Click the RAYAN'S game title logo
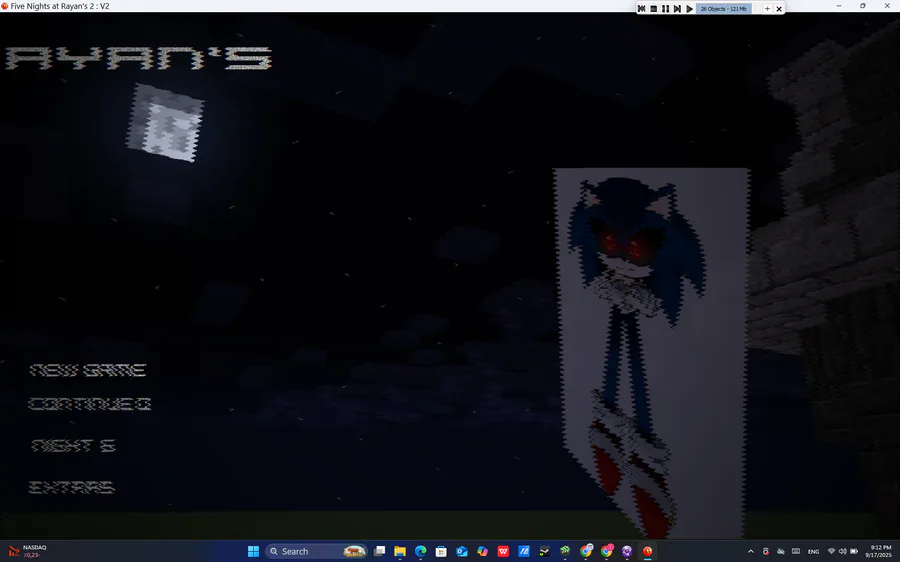 pos(138,58)
